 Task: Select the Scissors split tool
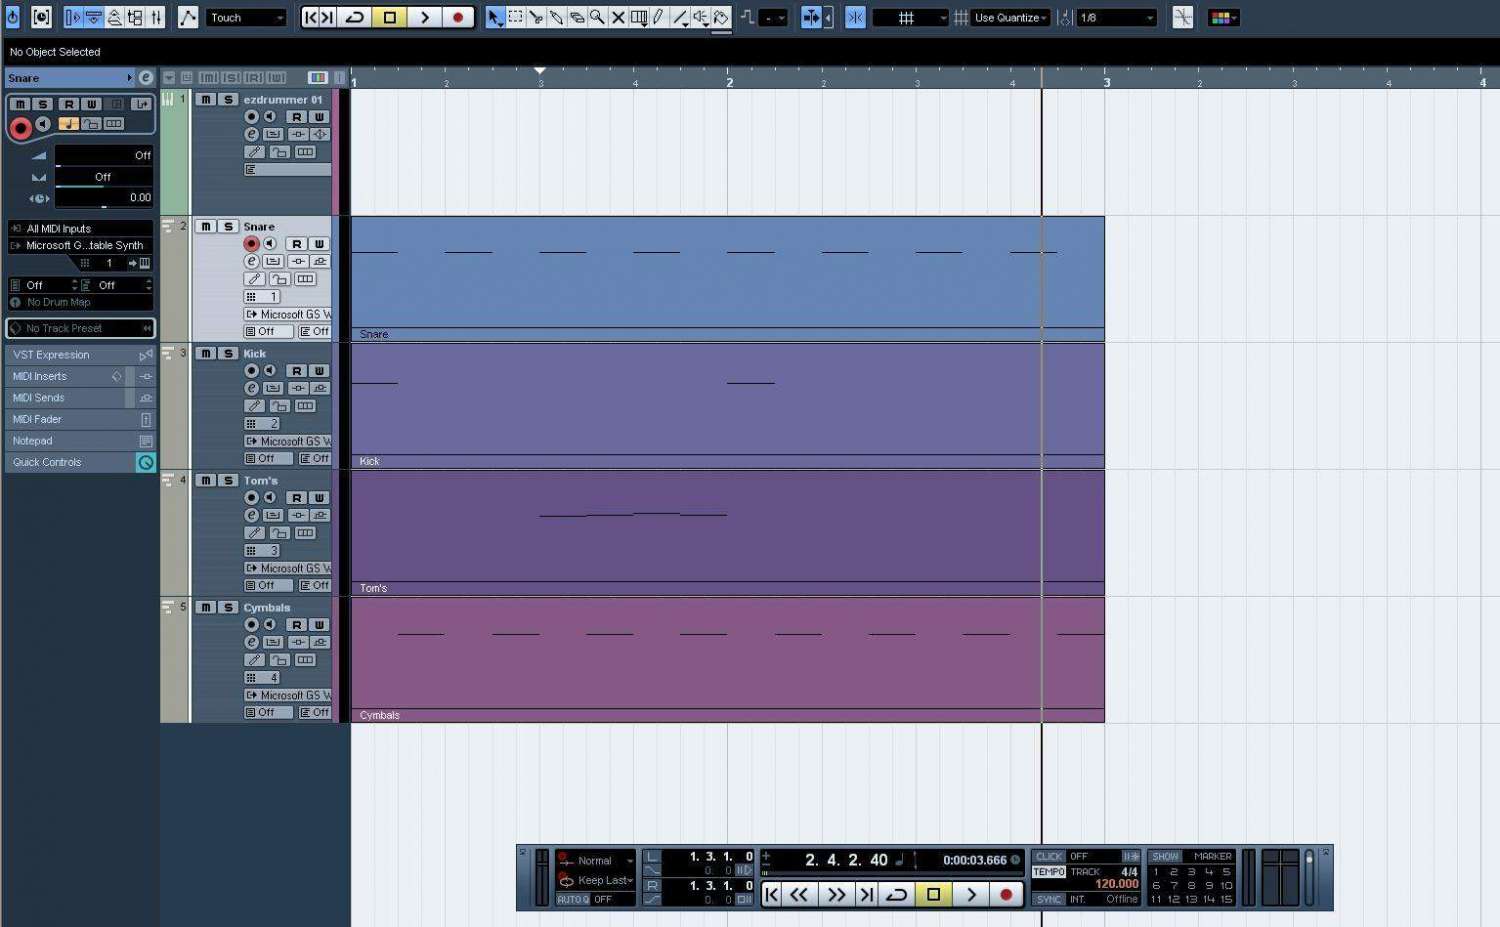coord(536,18)
